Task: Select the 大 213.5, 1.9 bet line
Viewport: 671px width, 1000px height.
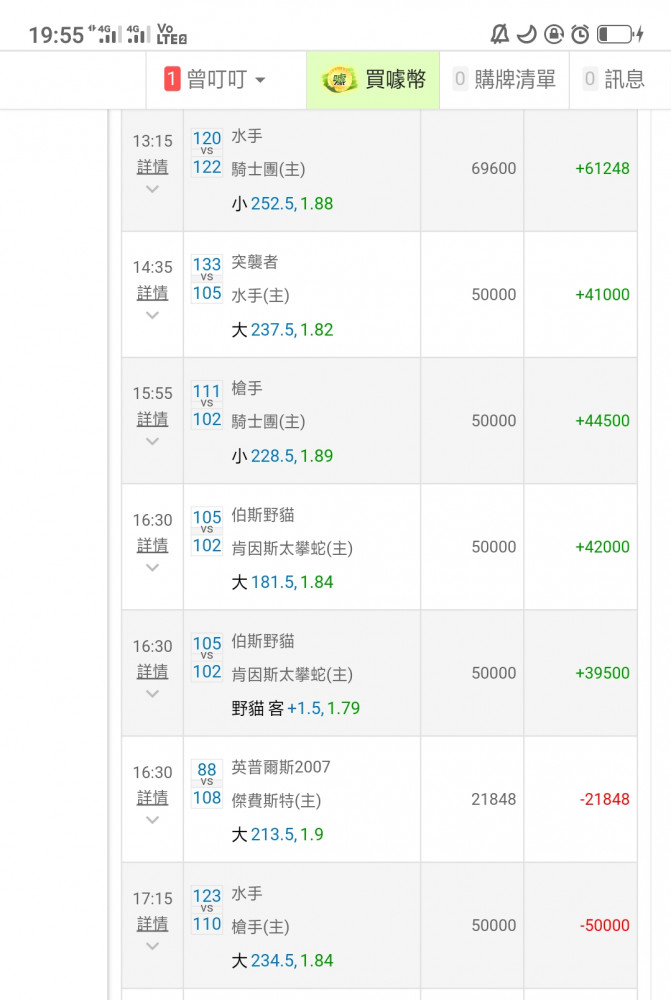Action: click(x=278, y=834)
